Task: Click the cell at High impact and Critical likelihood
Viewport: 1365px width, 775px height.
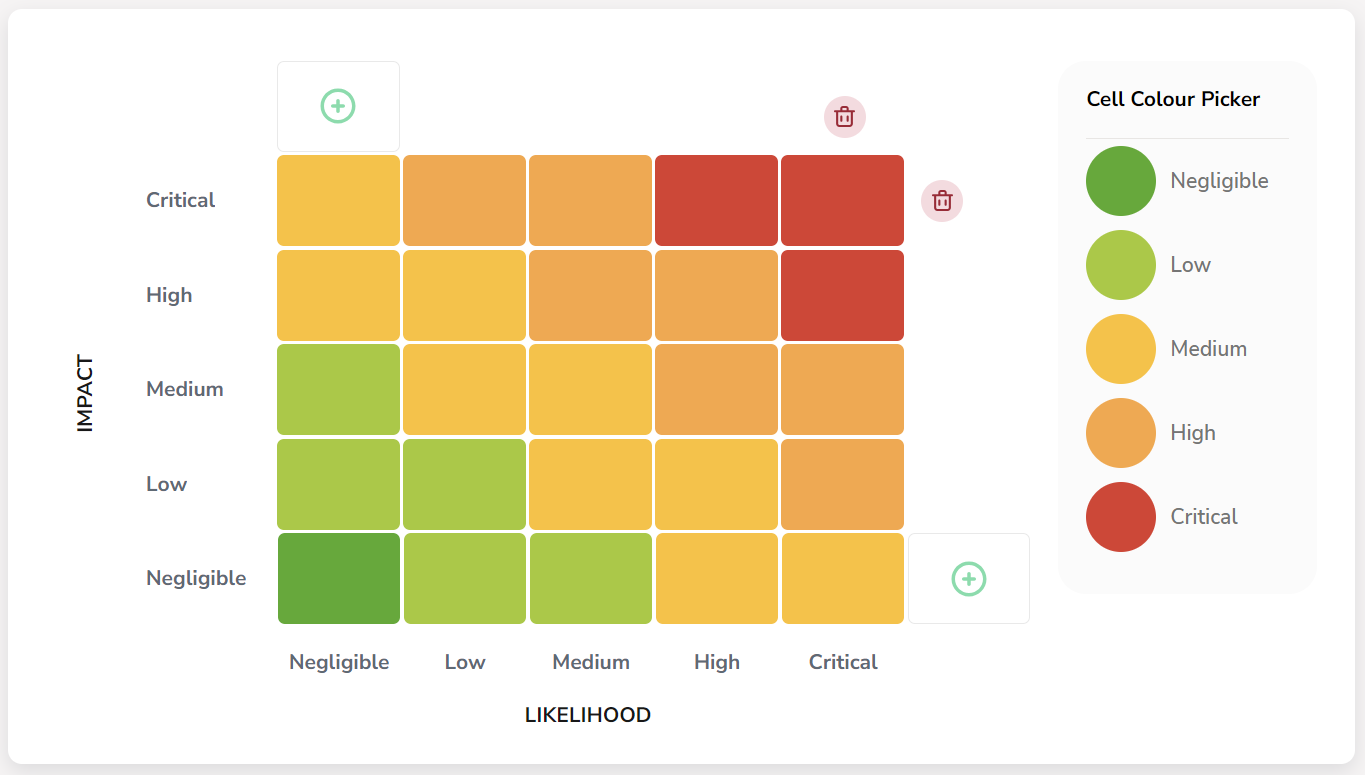Action: click(841, 295)
